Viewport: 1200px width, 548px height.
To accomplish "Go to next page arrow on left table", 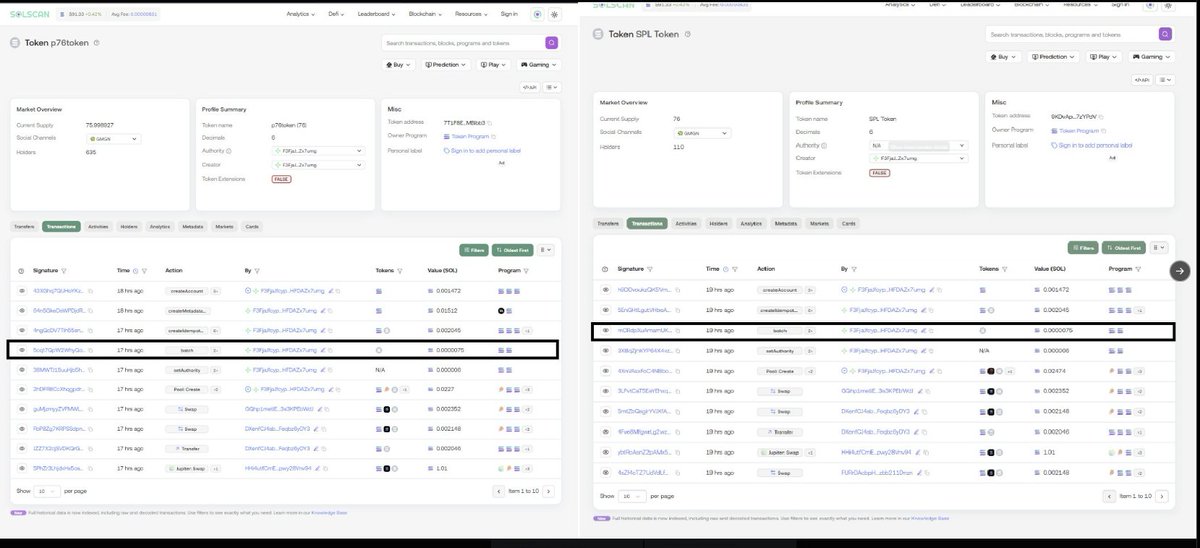I will [x=550, y=491].
